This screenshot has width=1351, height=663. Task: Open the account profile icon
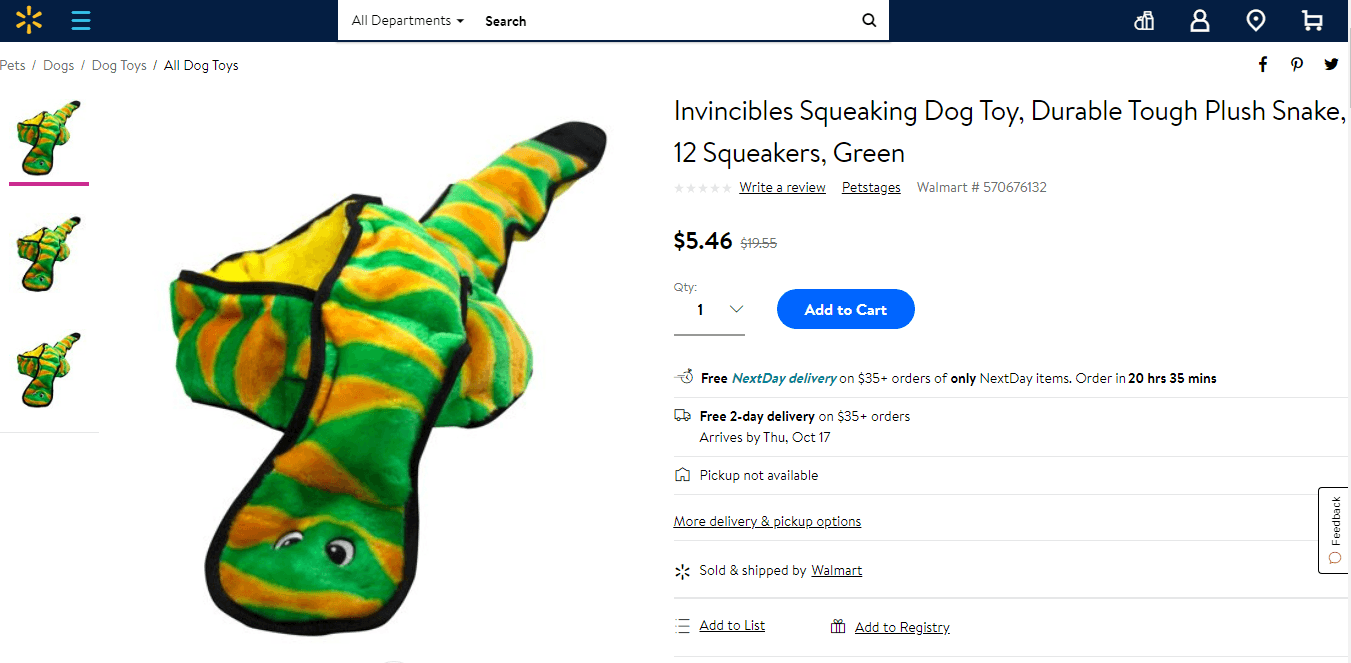point(1199,20)
